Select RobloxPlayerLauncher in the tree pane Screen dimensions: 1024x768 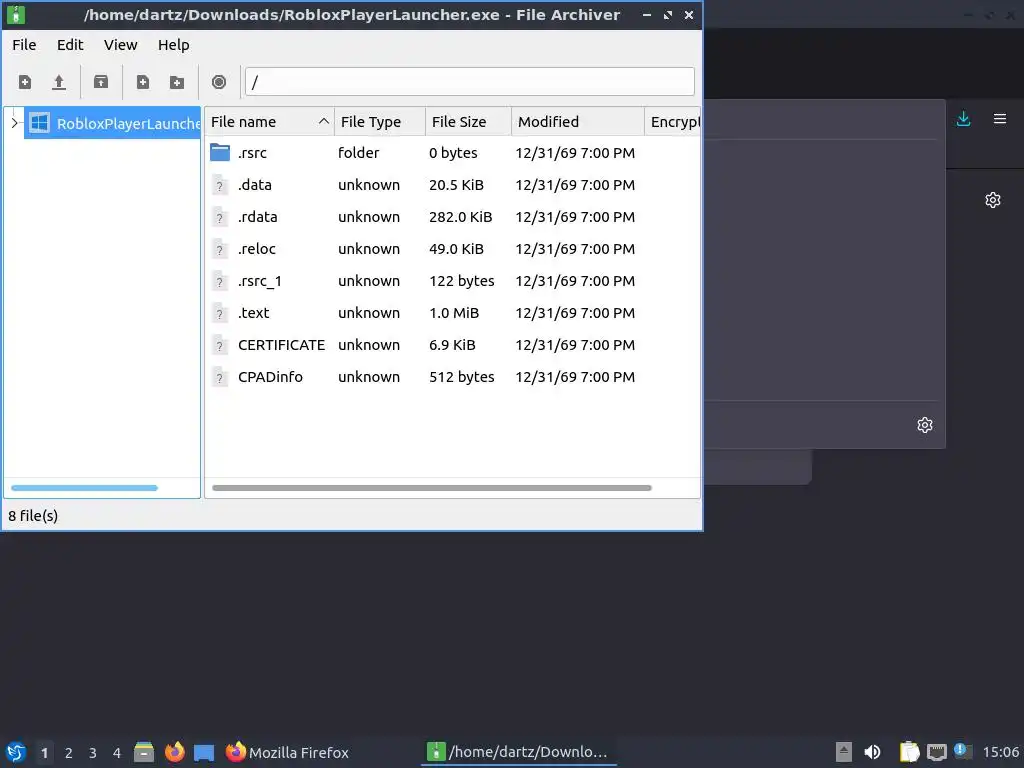[x=112, y=123]
